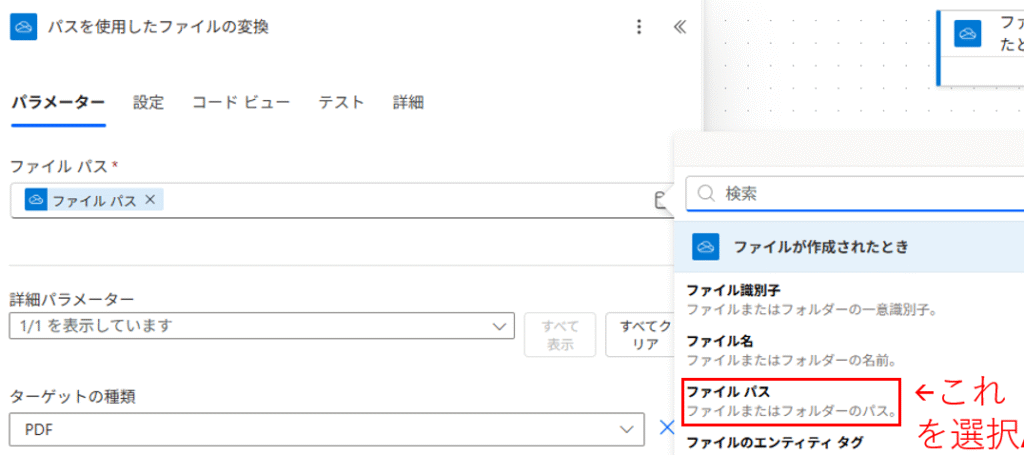Click the folder picker icon in the file path field
1024x455 pixels.
click(x=660, y=201)
